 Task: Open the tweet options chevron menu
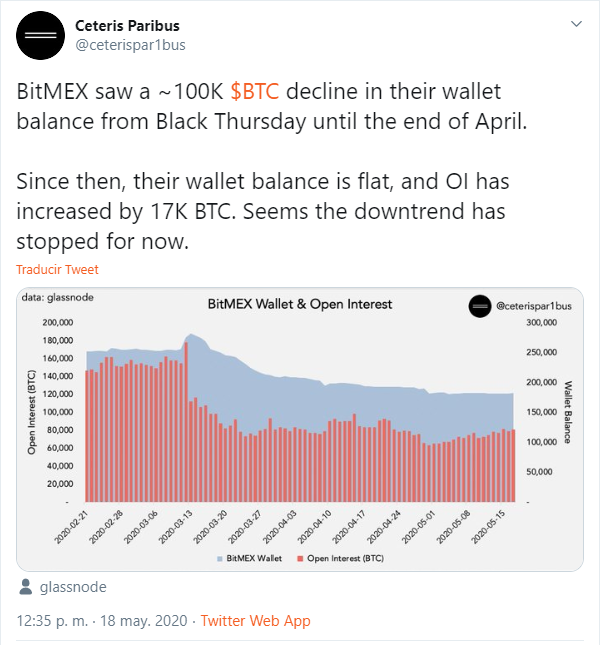coord(576,24)
